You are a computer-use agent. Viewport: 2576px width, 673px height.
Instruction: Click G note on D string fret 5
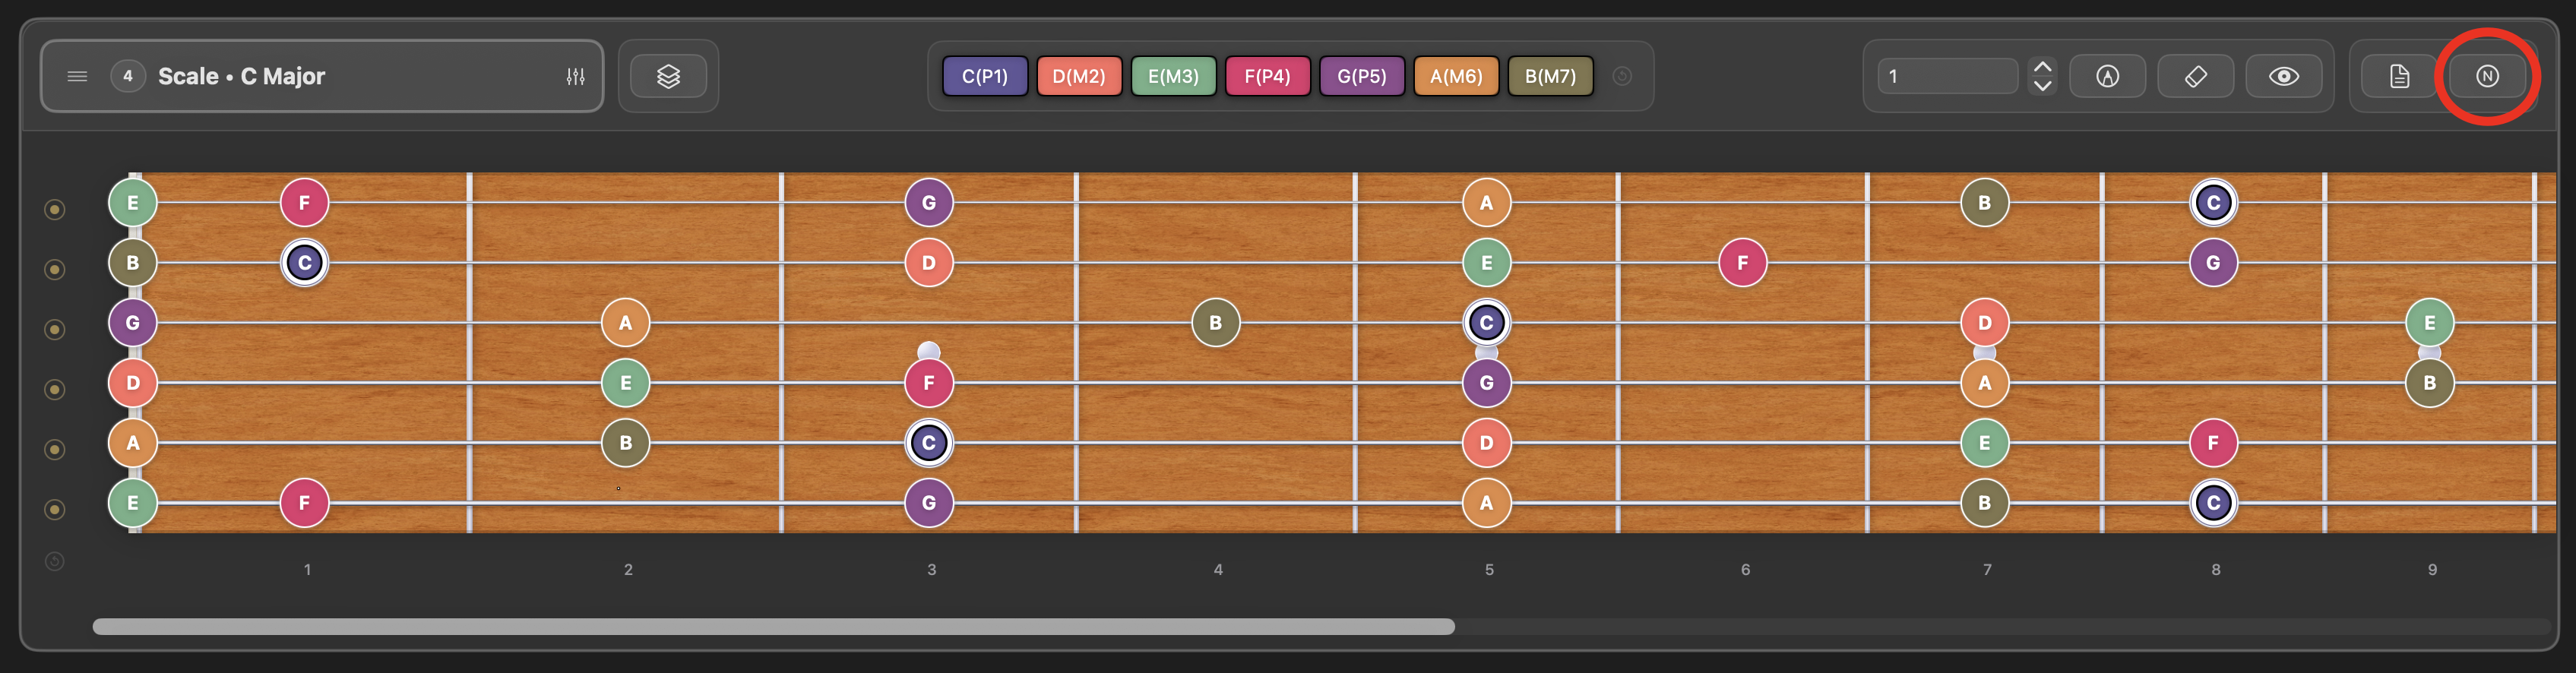coord(1487,383)
